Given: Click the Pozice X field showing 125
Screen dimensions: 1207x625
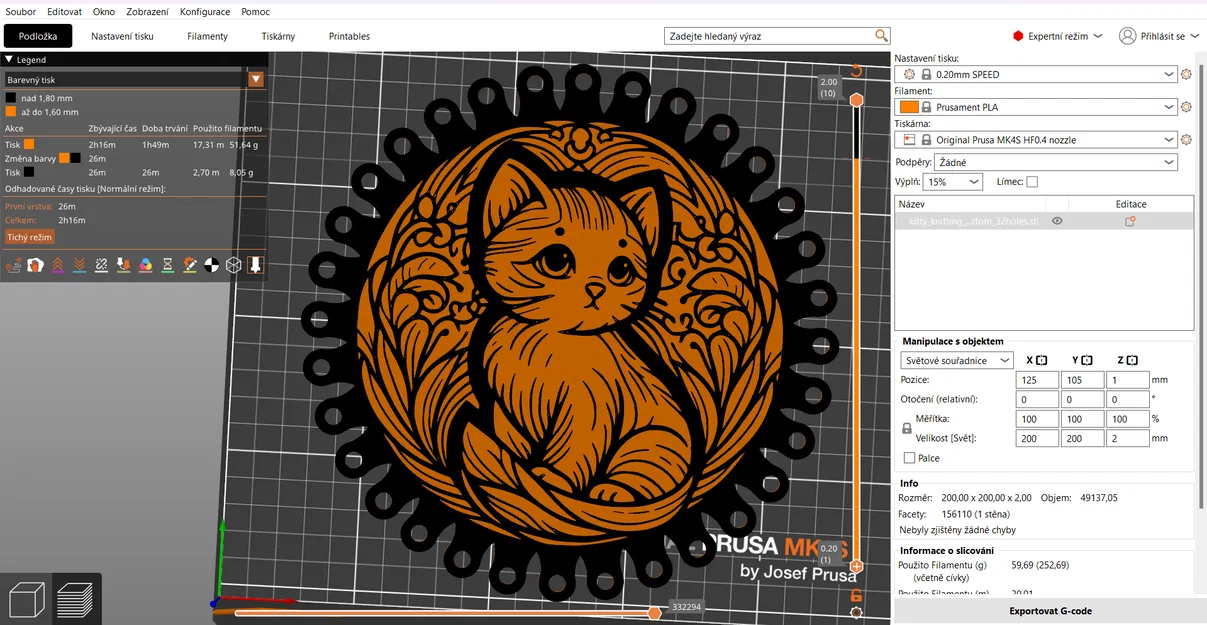Looking at the screenshot, I should (1037, 380).
